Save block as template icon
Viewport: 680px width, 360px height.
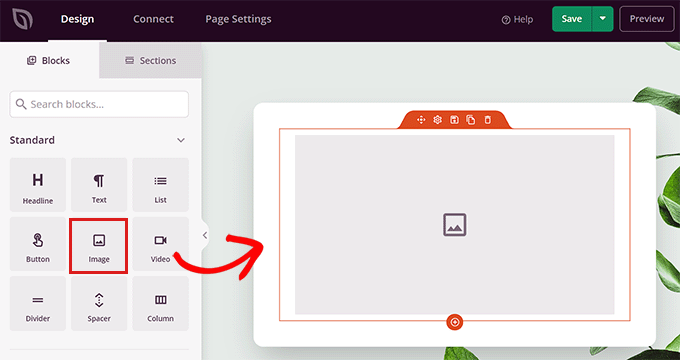click(454, 120)
